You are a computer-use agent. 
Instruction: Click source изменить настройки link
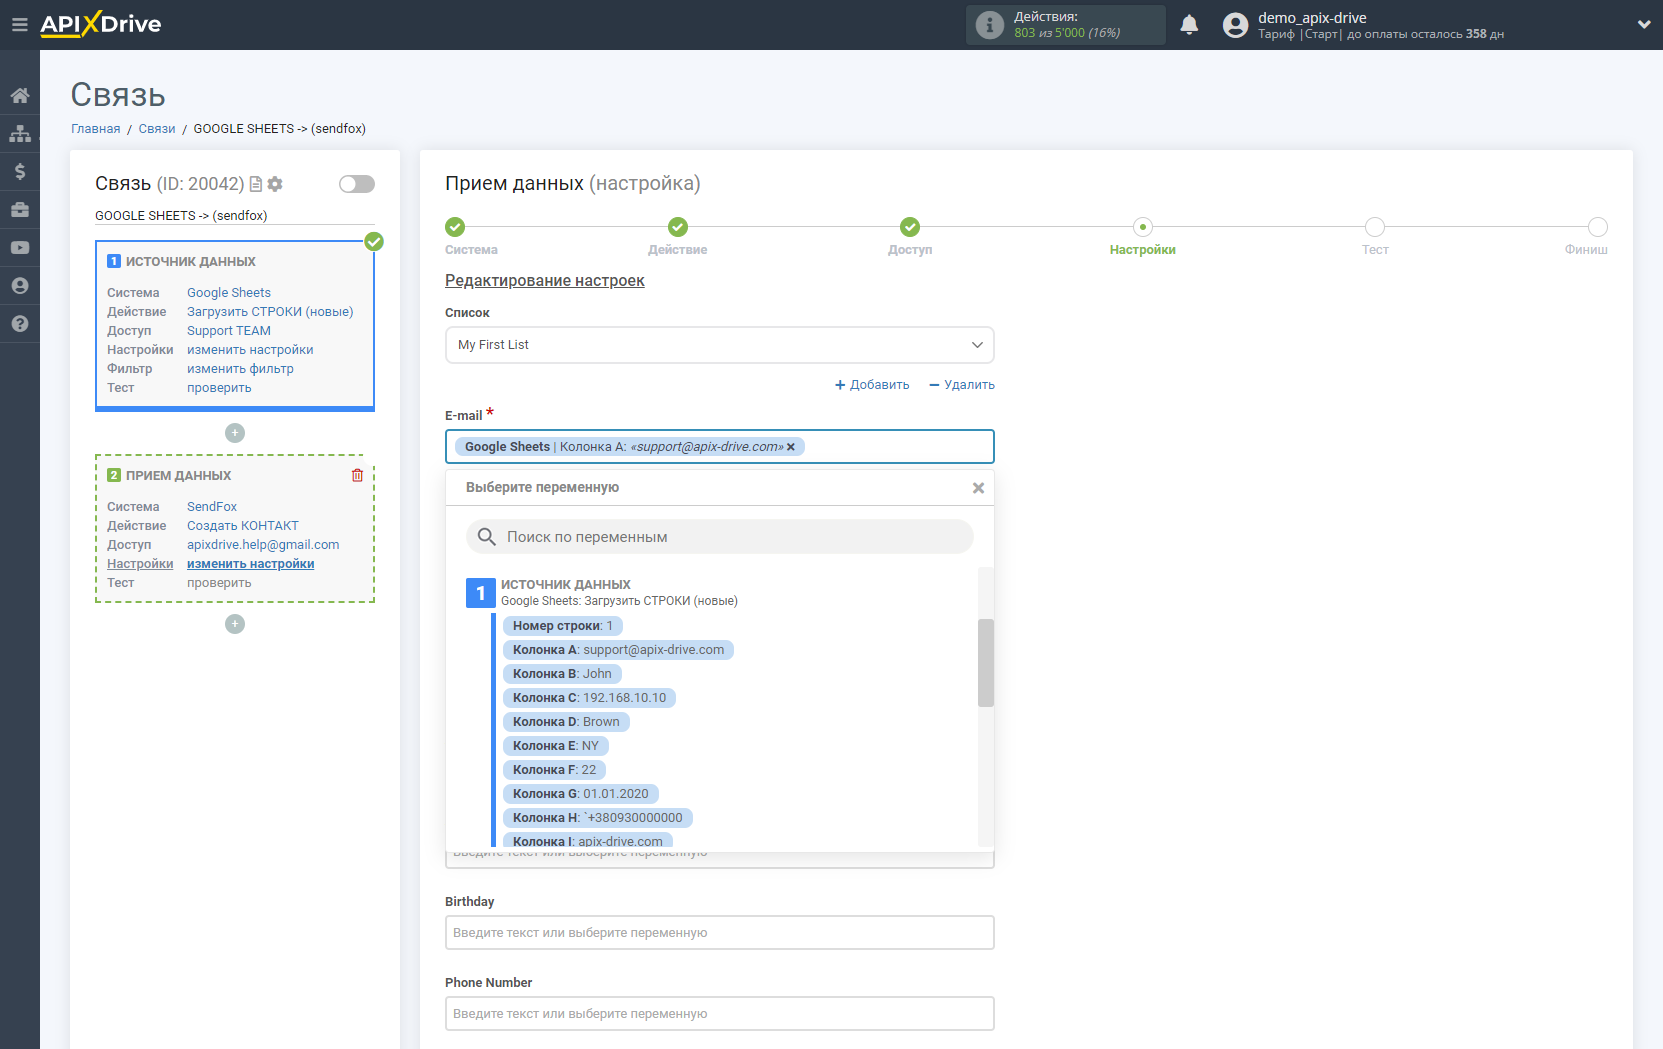pos(250,350)
